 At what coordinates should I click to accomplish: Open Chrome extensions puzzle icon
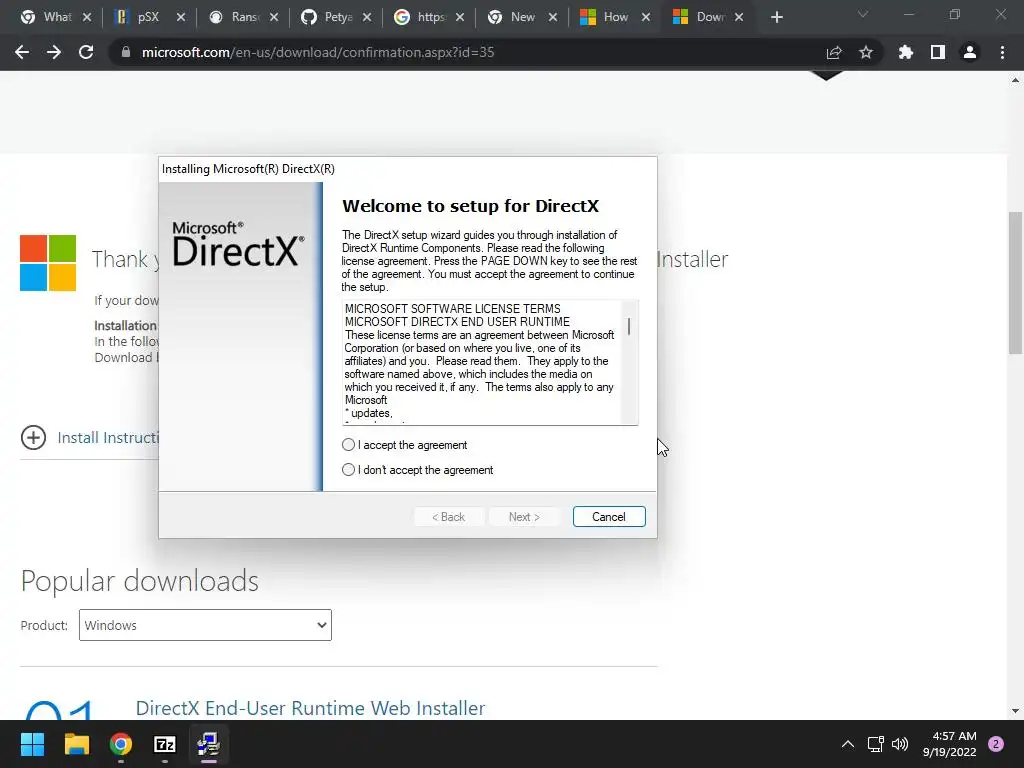pyautogui.click(x=906, y=52)
